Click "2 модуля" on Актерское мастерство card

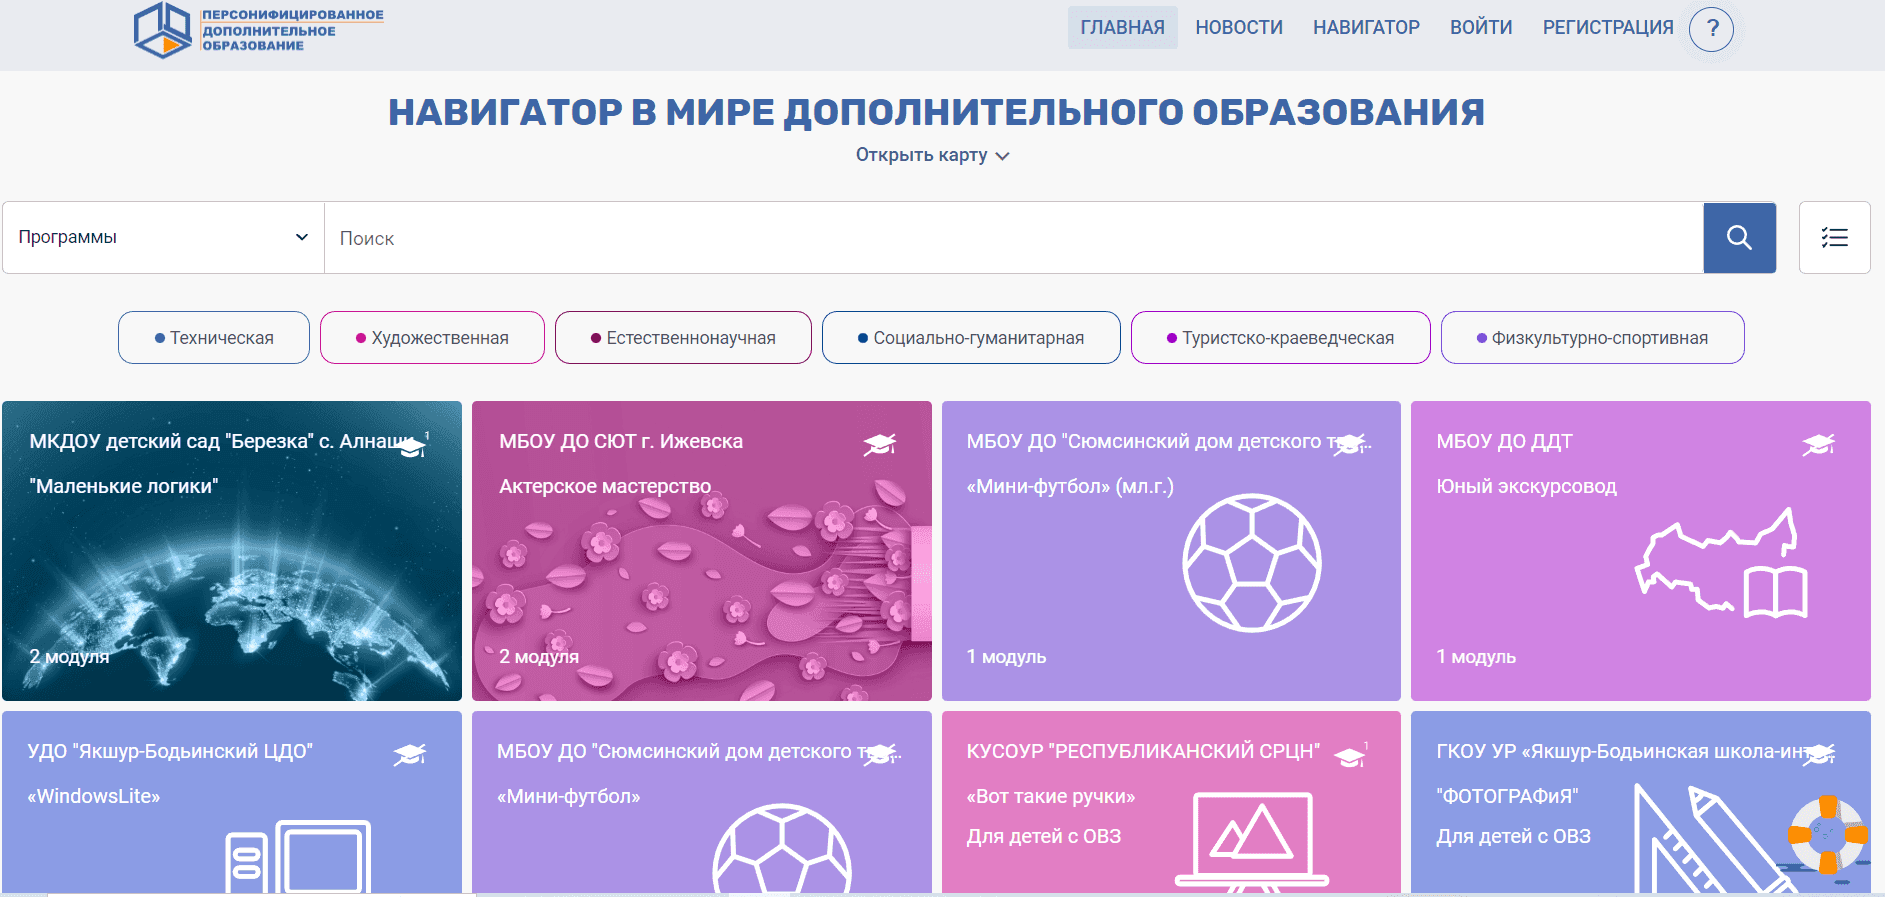click(x=539, y=657)
